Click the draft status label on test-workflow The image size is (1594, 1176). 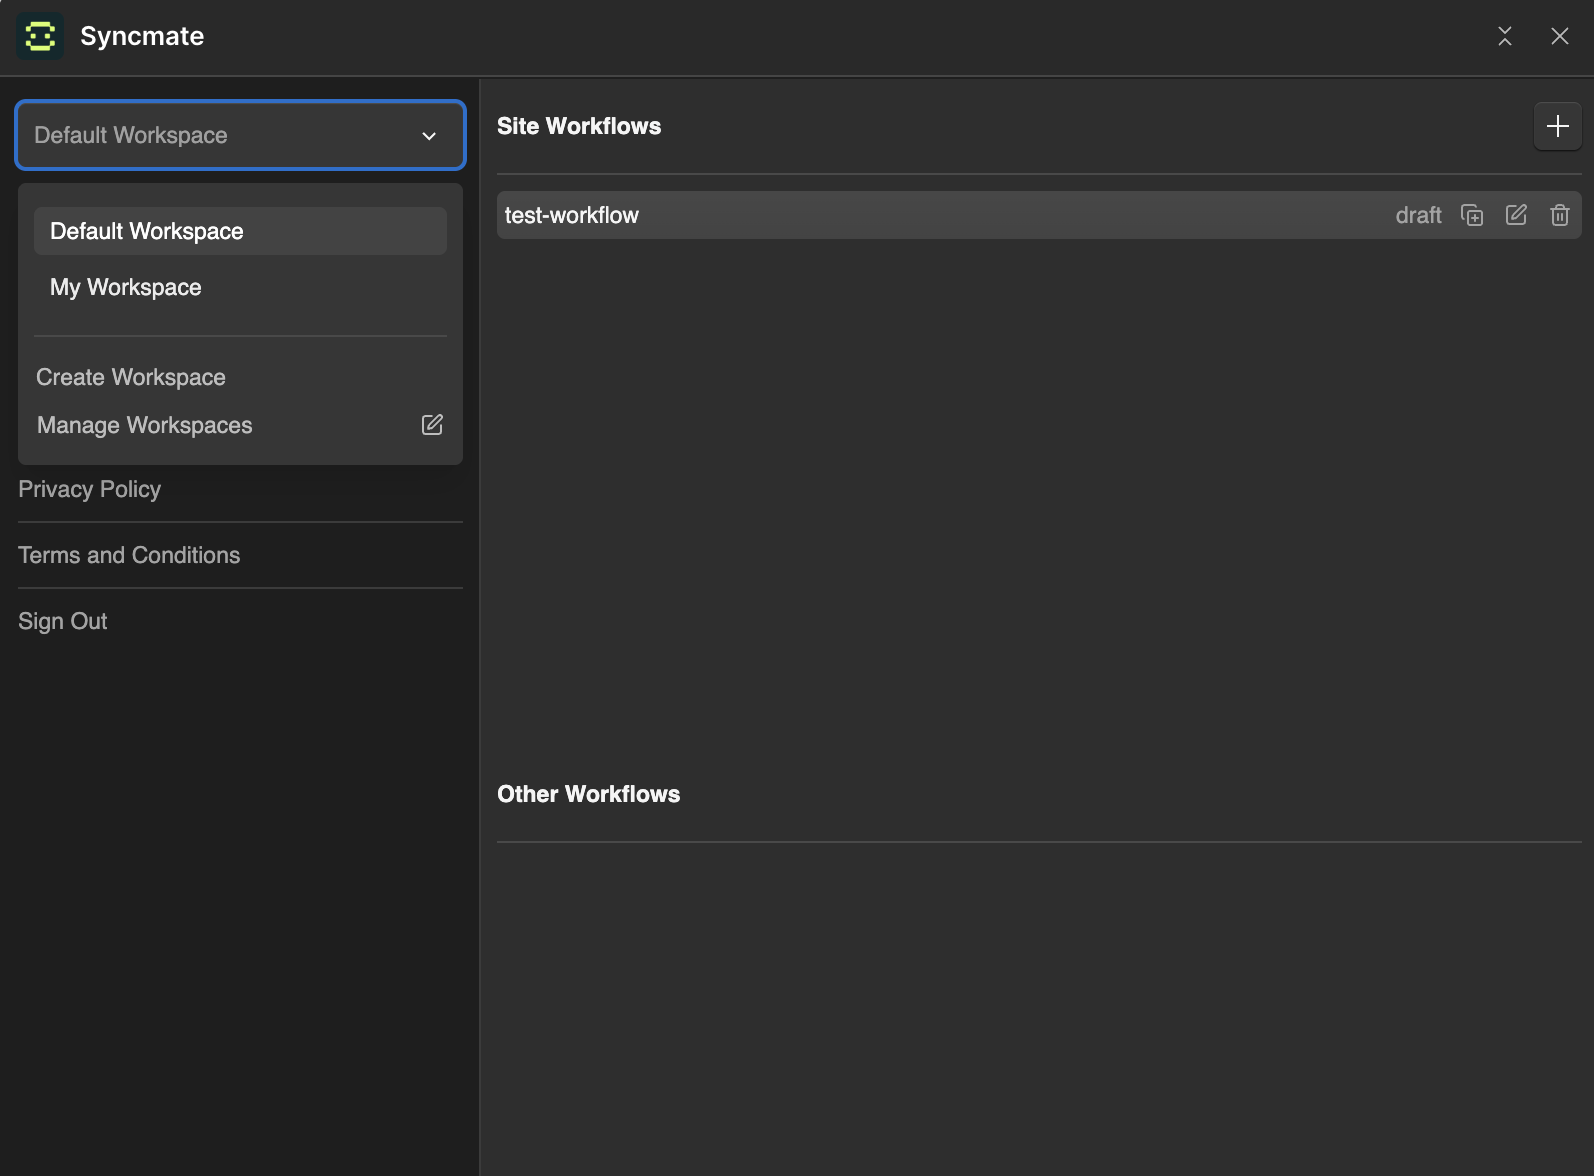point(1418,215)
